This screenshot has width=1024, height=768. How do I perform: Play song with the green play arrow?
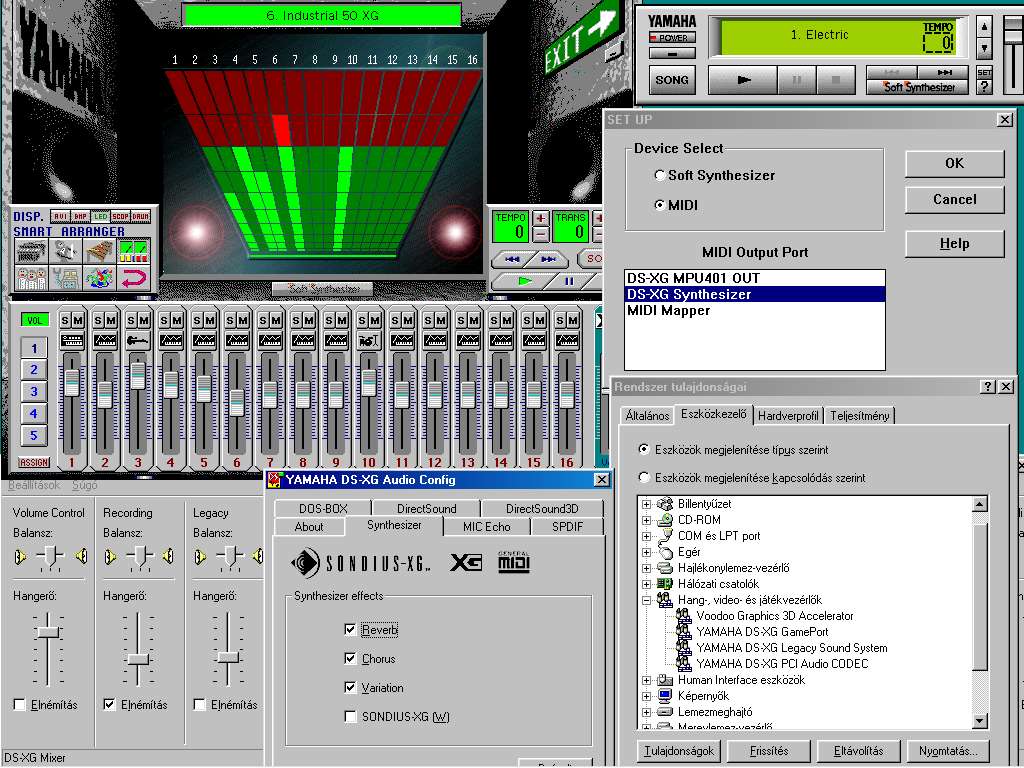click(525, 281)
